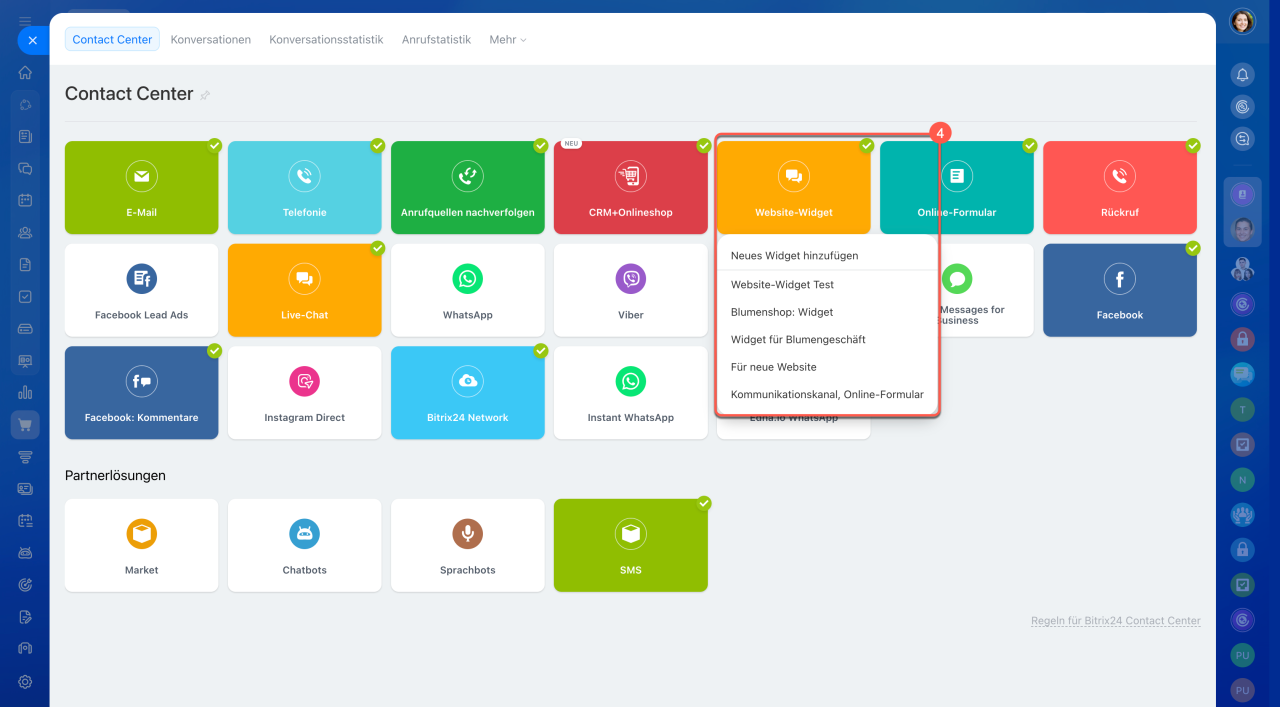Open the E-Mail channel tile
The height and width of the screenshot is (707, 1280).
[141, 187]
